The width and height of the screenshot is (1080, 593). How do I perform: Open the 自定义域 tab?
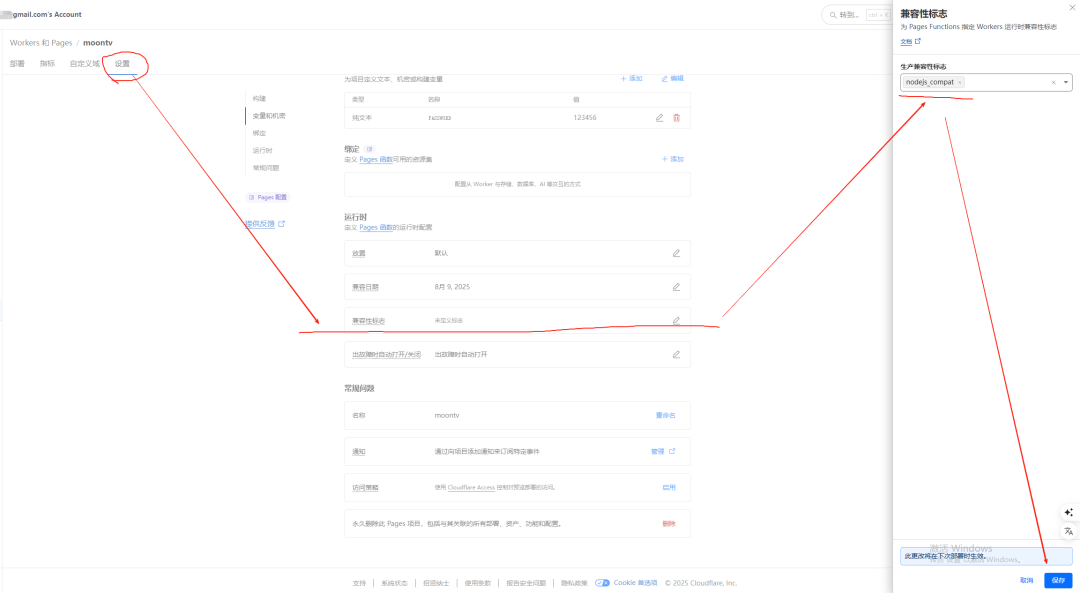85,63
